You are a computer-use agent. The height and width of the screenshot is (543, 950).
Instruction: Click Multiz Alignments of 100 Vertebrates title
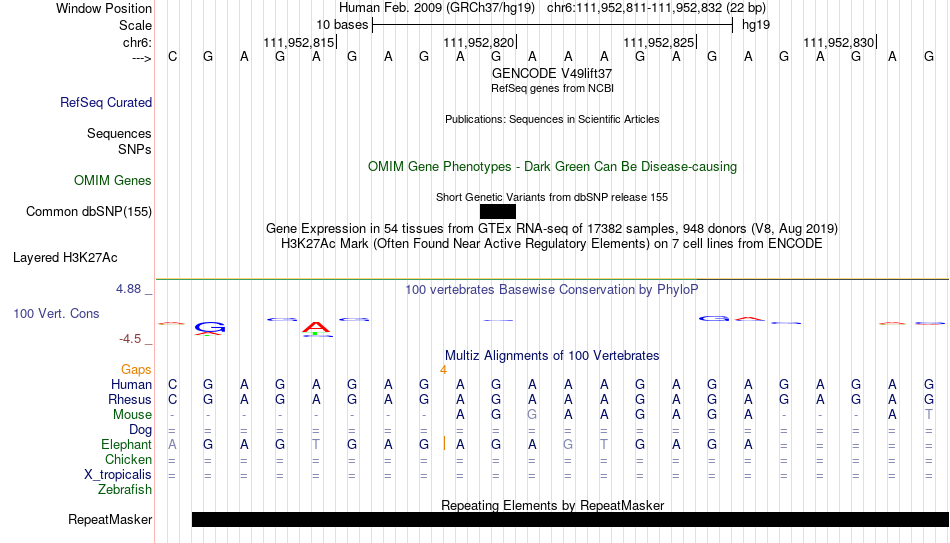(552, 356)
